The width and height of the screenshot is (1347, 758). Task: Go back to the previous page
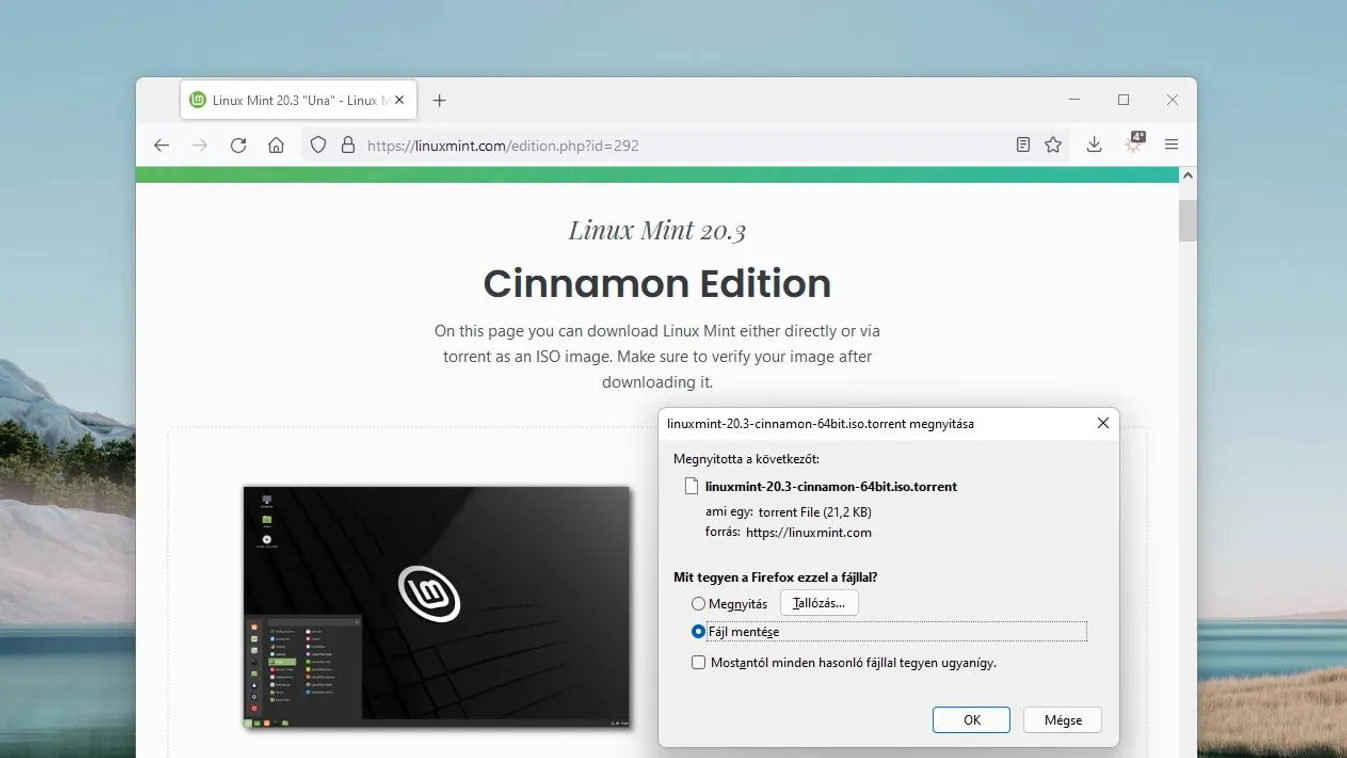[x=161, y=145]
